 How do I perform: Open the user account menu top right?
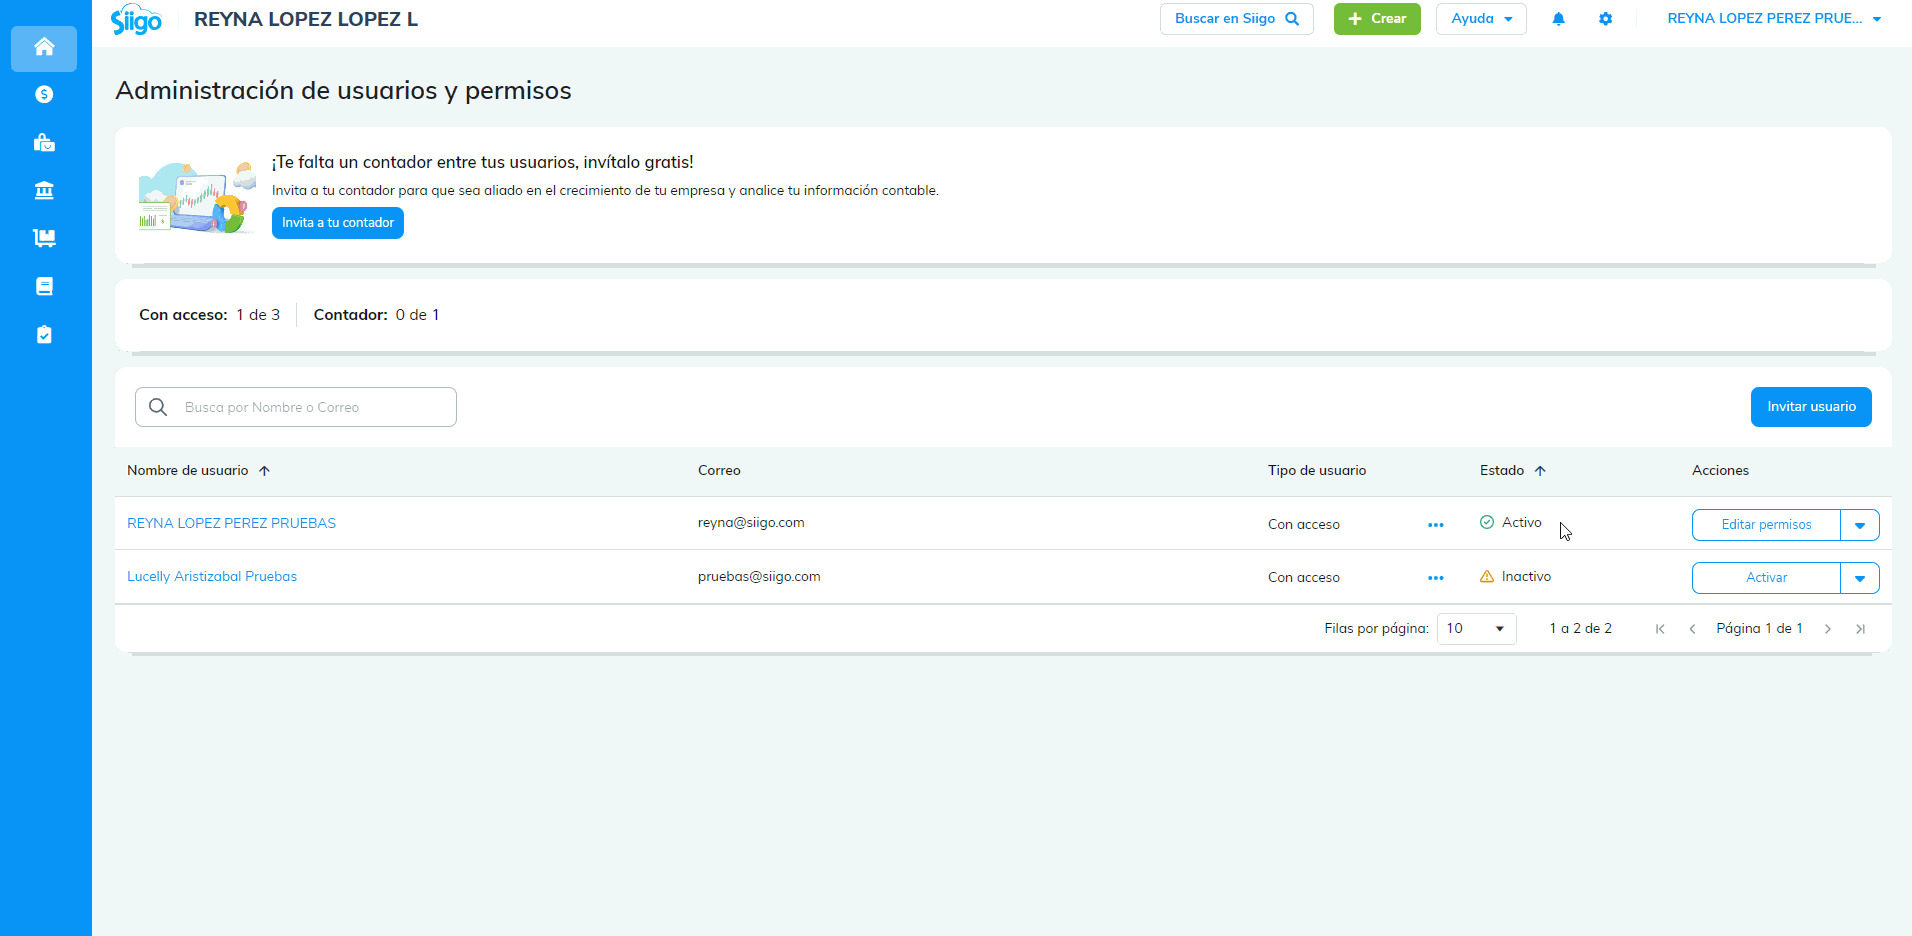1773,19
